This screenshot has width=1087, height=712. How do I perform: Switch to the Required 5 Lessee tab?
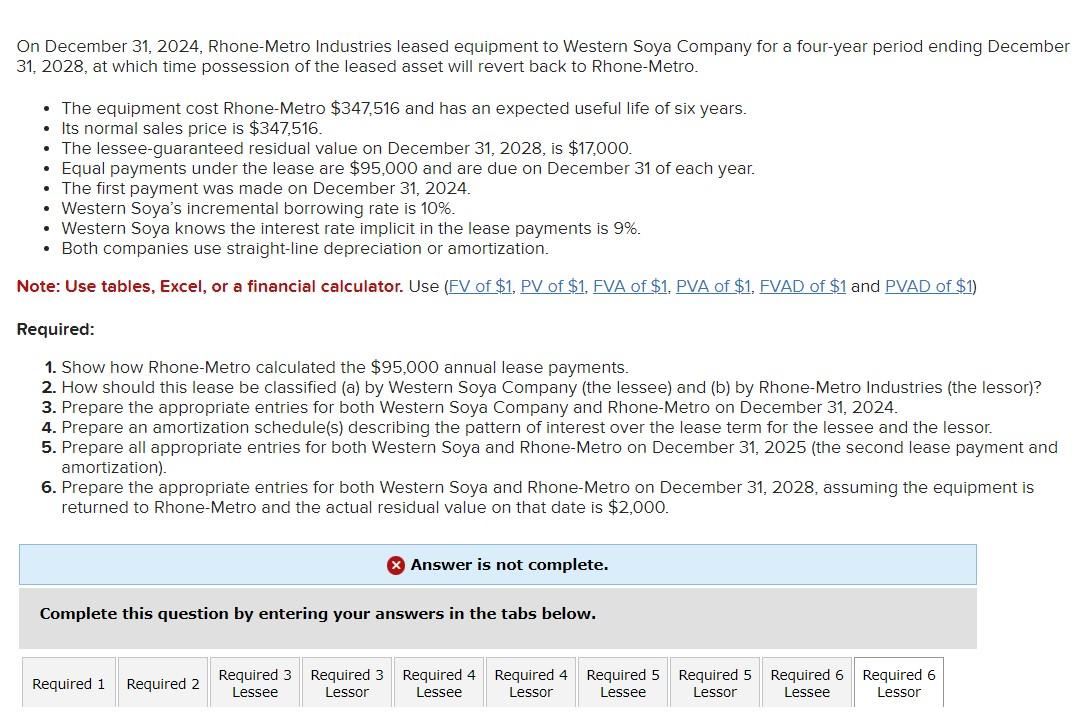(622, 683)
